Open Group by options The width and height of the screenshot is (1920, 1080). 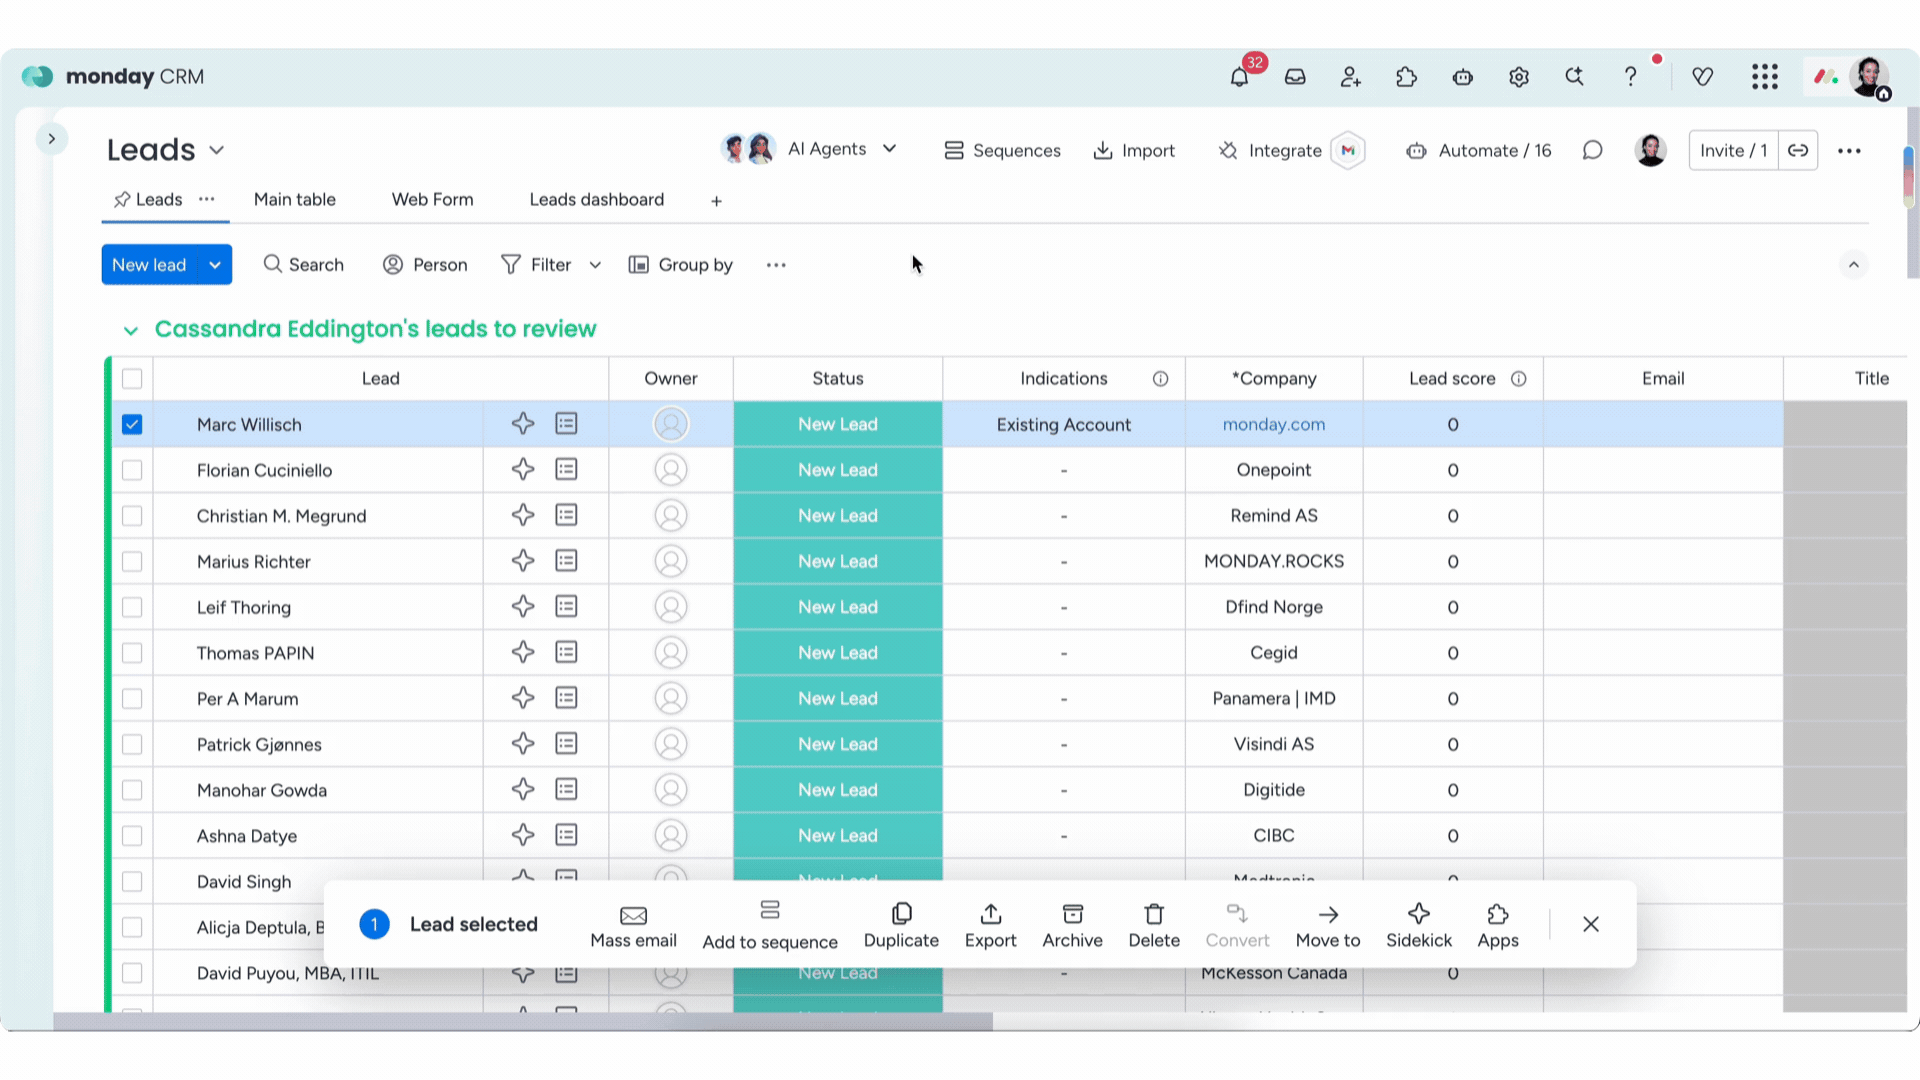(681, 265)
